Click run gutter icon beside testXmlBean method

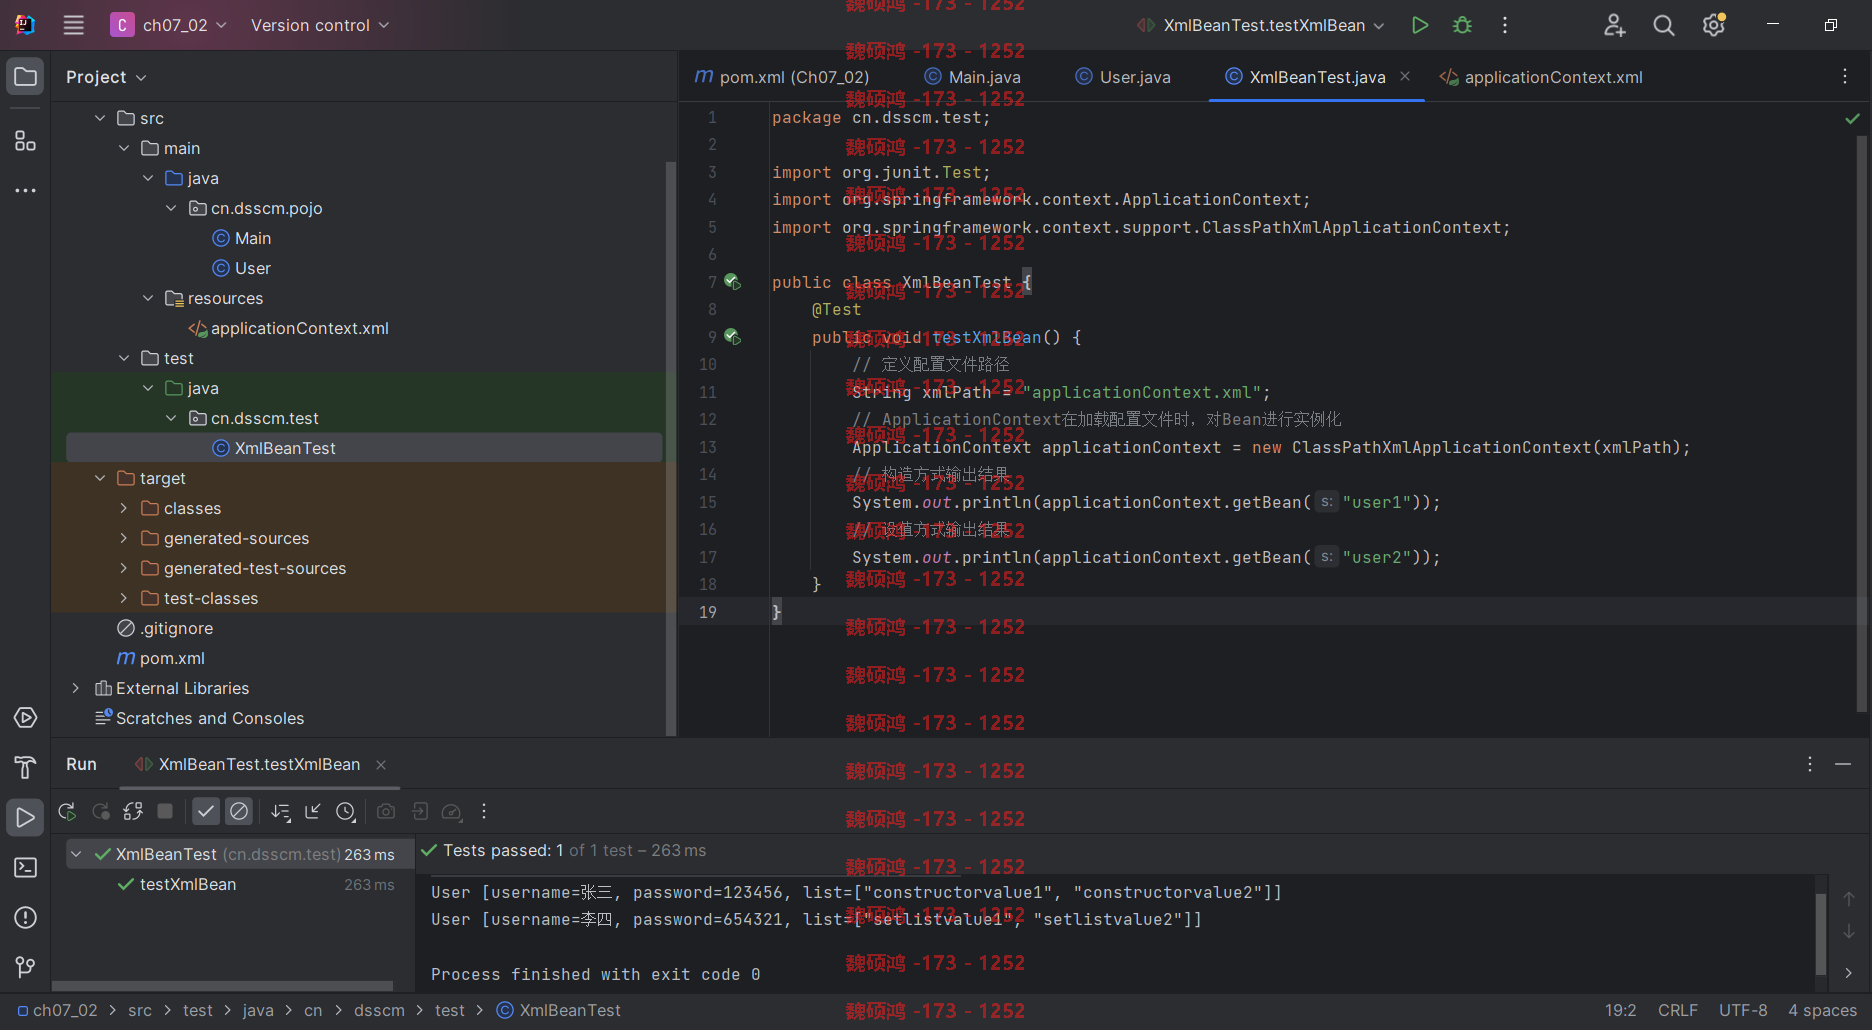733,337
